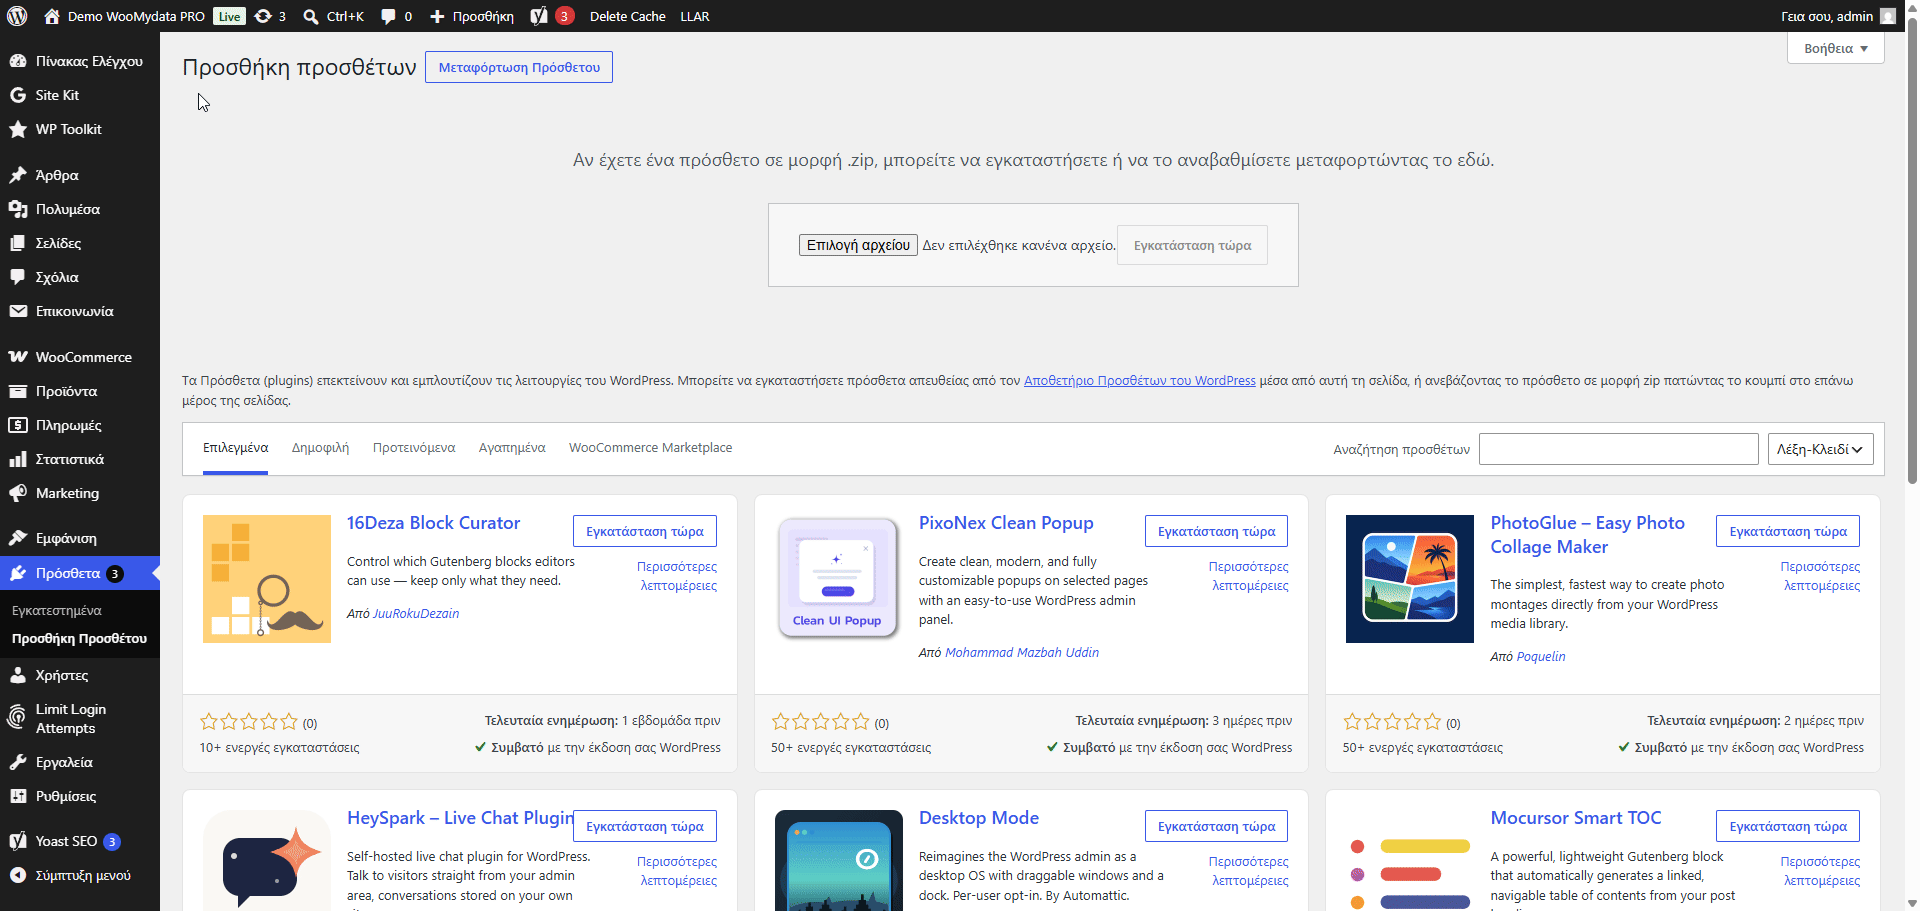Viewport: 1920px width, 911px height.
Task: Switch to the Δημοφιλή tab
Action: (x=320, y=448)
